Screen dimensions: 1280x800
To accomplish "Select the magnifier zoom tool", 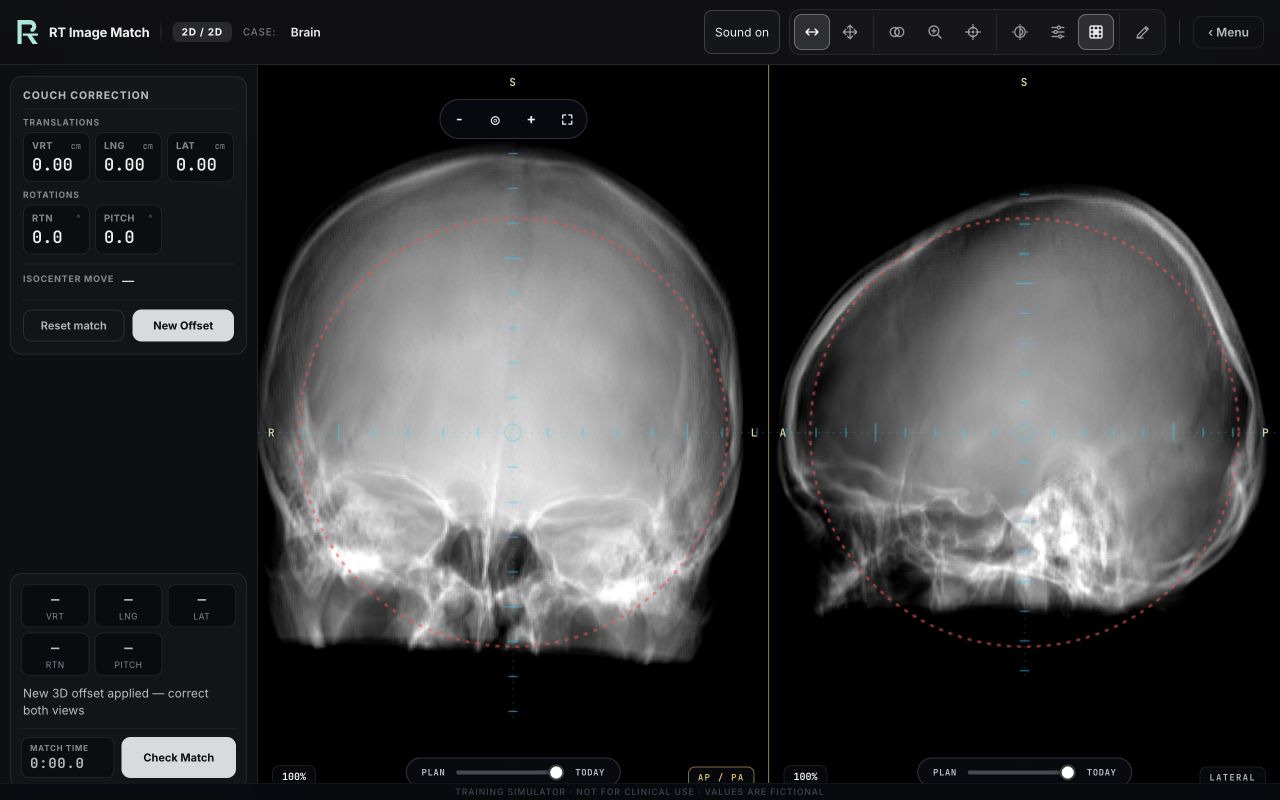I will click(935, 32).
